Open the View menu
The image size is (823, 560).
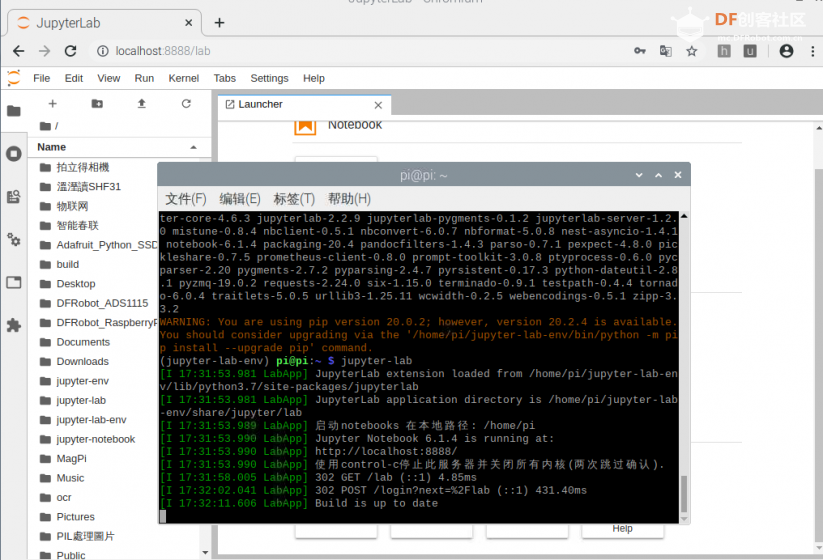coord(109,78)
